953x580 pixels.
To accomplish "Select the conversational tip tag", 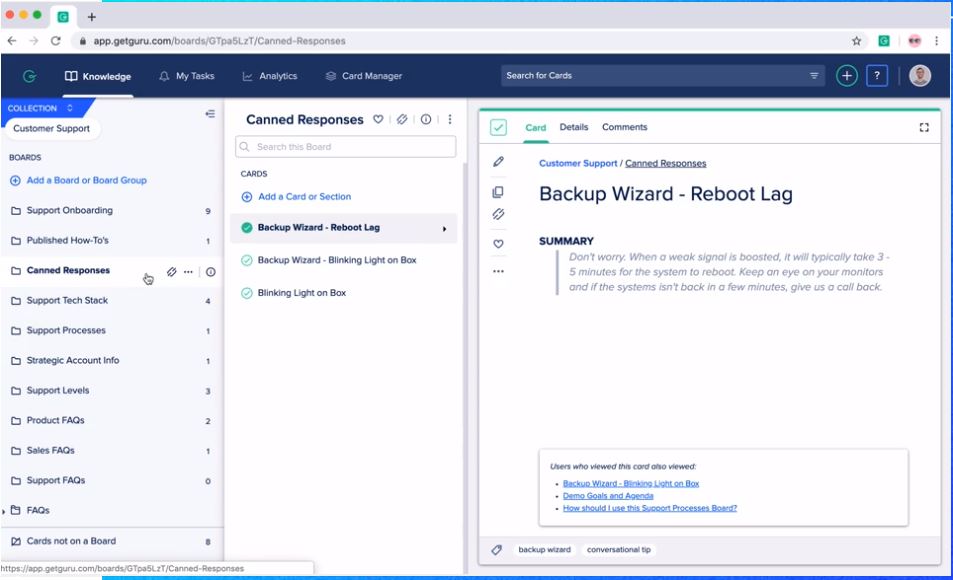I will point(619,550).
